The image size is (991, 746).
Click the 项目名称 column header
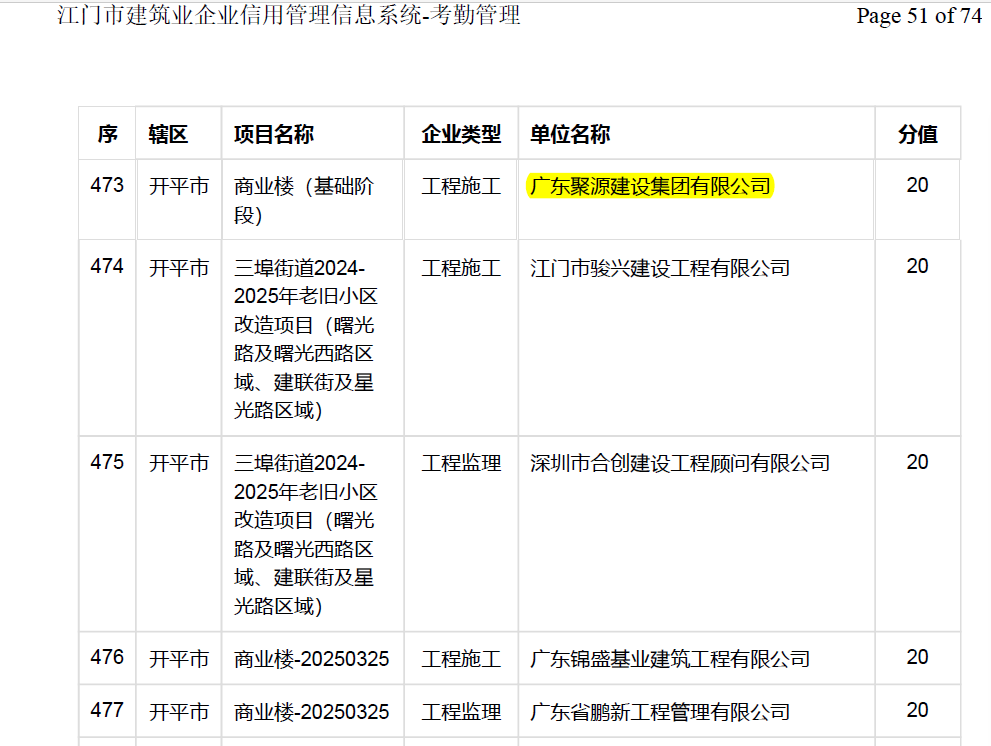pyautogui.click(x=274, y=134)
